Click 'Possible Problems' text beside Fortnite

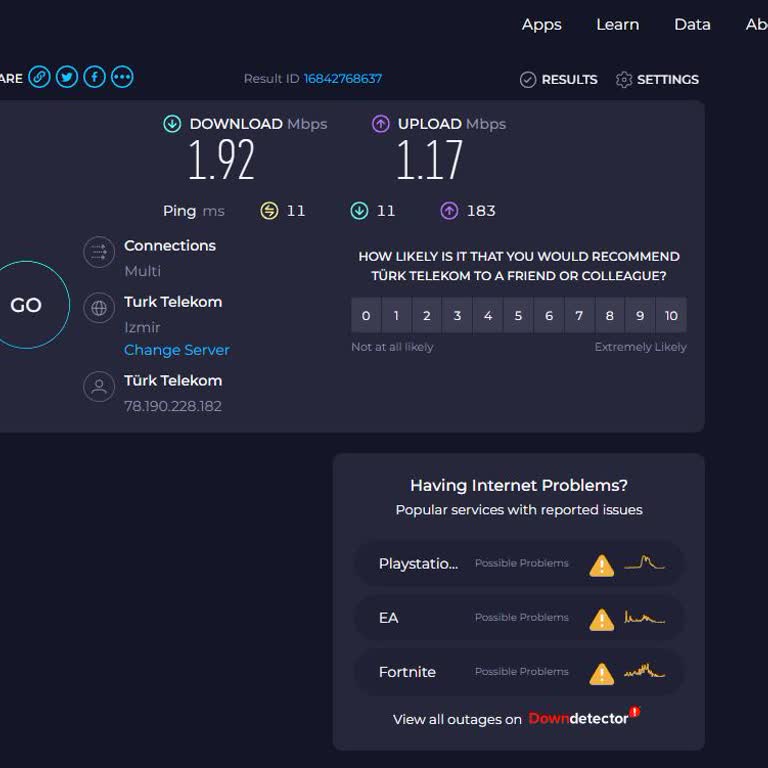point(522,671)
